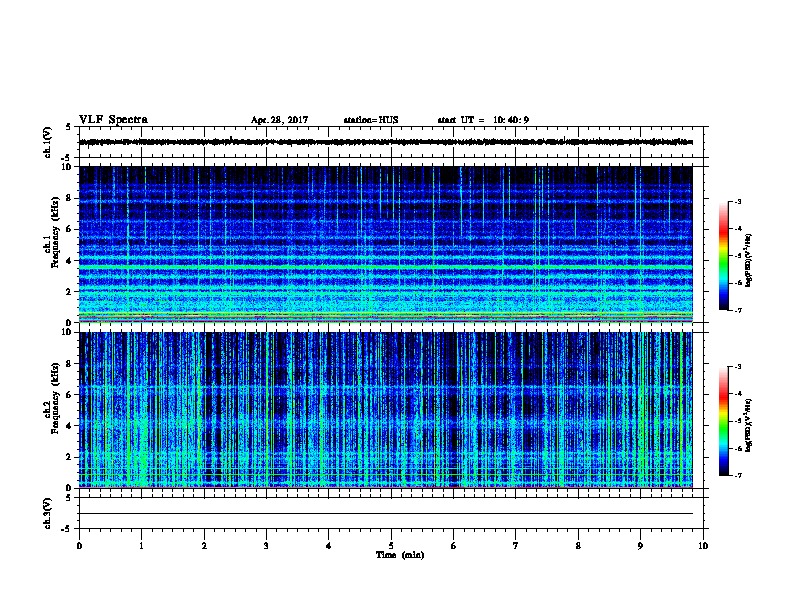Click the "VLF Spectra" plot title

(x=113, y=120)
